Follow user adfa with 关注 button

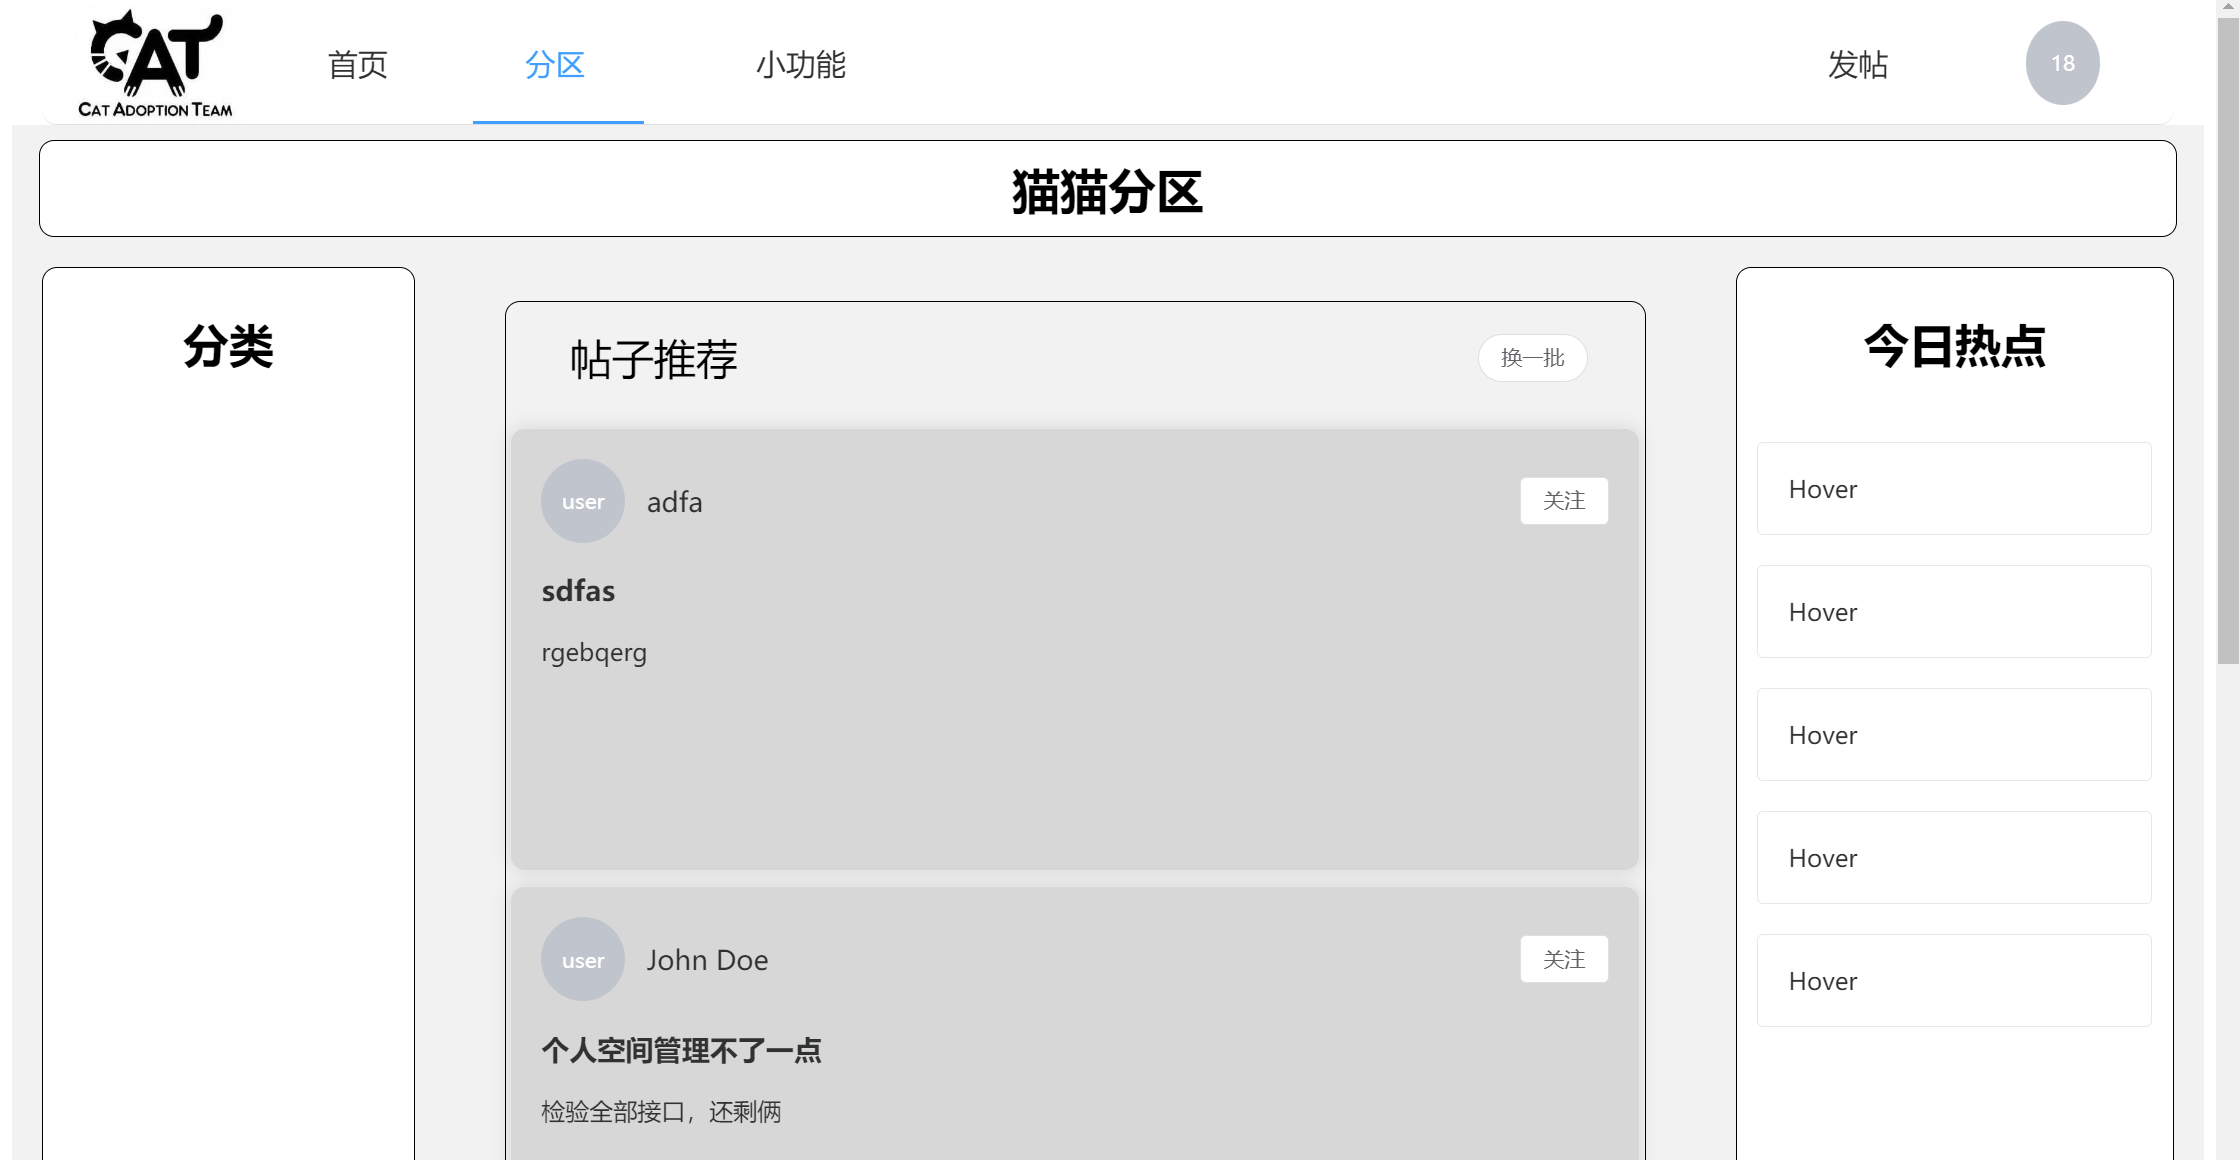(x=1564, y=501)
